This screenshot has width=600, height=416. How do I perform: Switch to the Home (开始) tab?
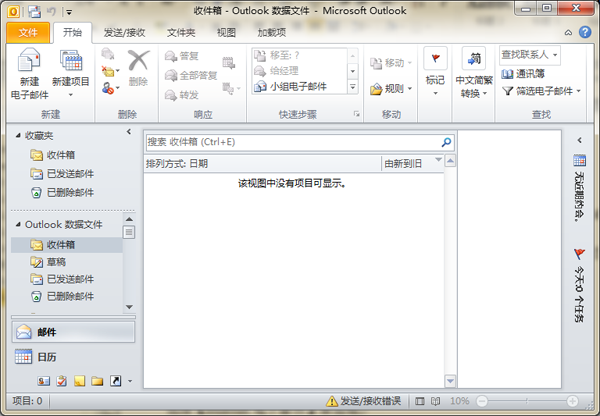pyautogui.click(x=72, y=33)
